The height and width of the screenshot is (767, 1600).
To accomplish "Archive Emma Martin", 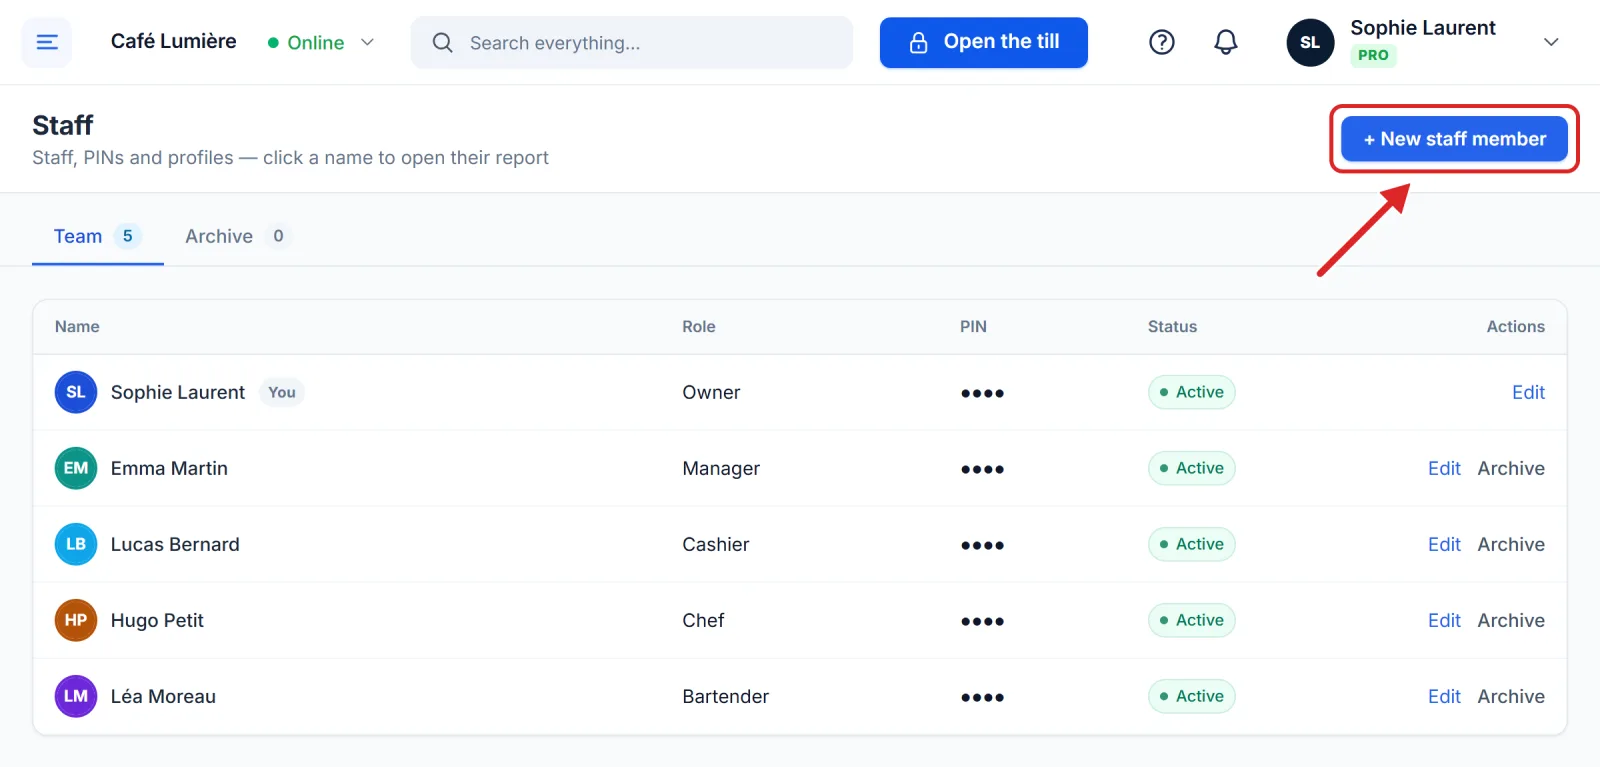I will [x=1511, y=468].
